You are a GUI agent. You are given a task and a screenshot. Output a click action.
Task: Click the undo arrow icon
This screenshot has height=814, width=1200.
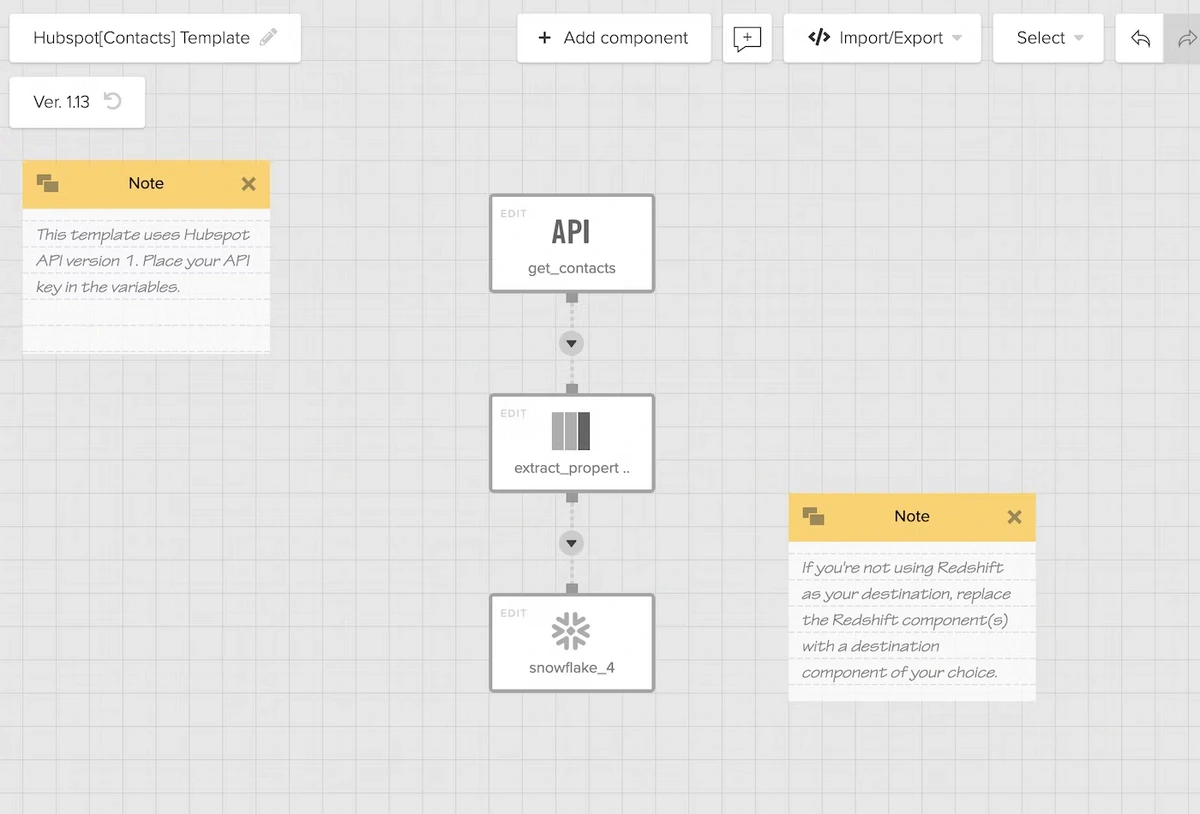pyautogui.click(x=1140, y=38)
